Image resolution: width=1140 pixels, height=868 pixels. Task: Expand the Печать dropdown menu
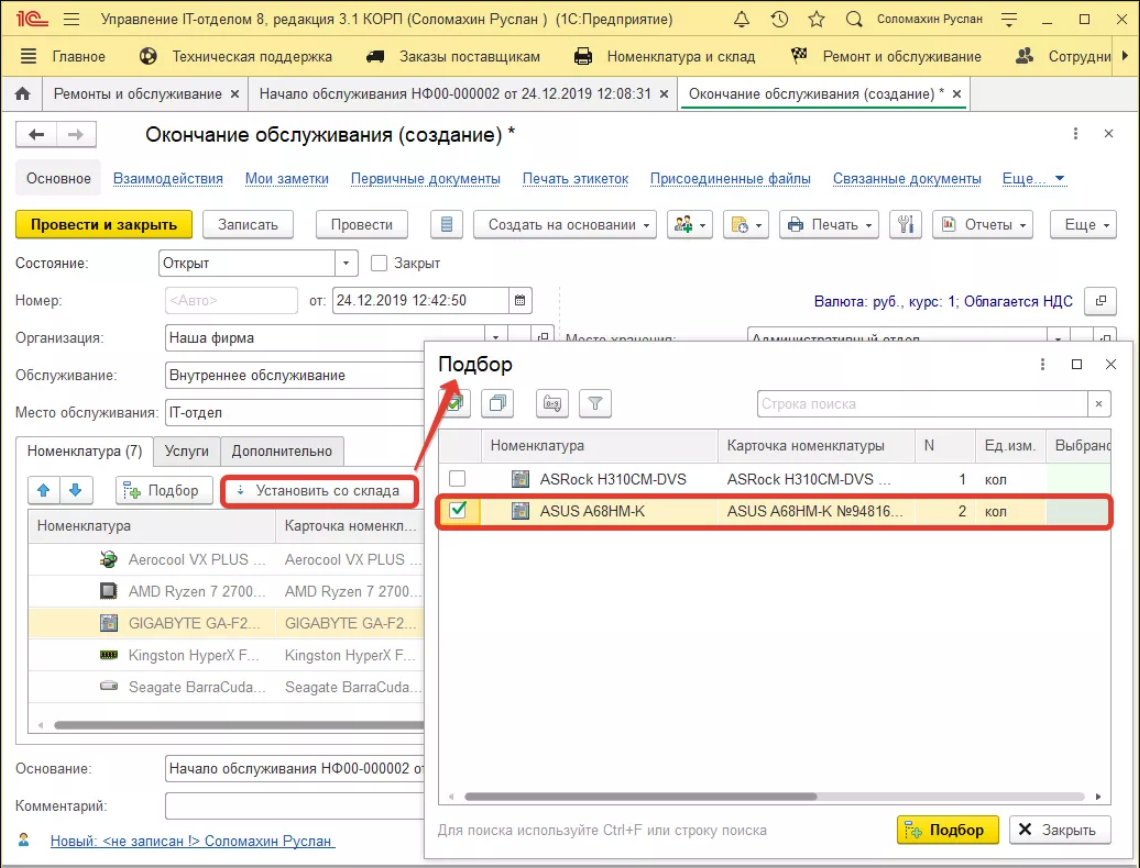point(828,225)
